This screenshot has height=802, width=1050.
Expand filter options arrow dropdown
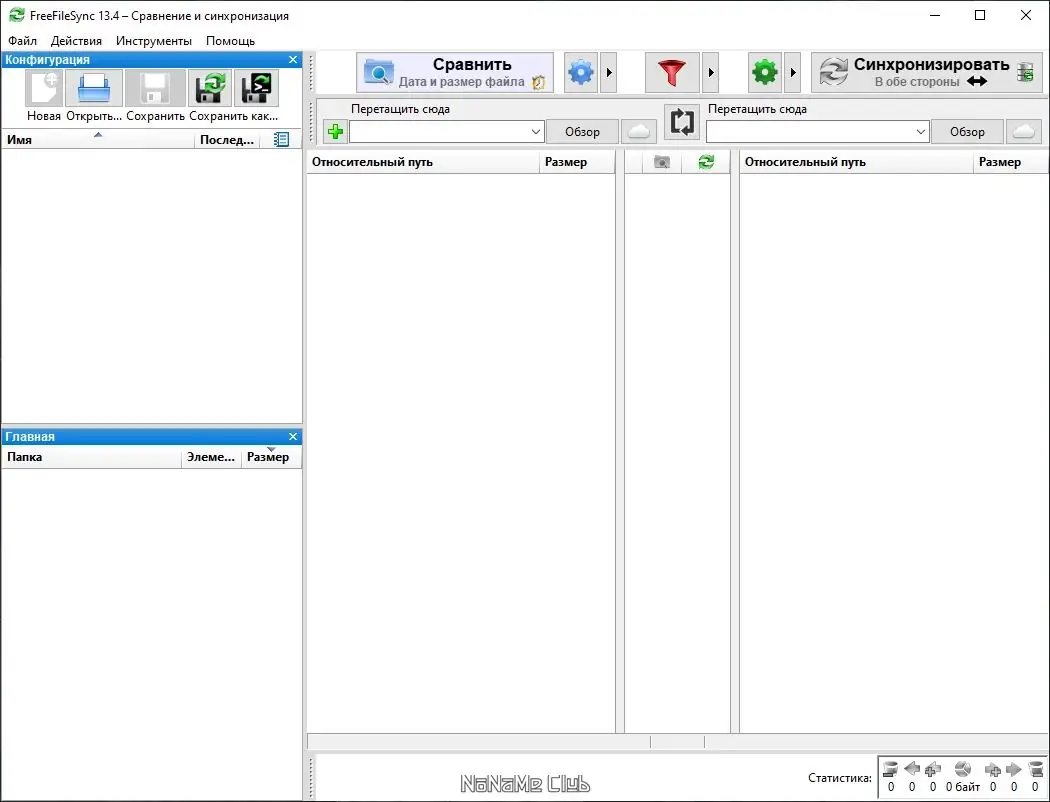710,72
